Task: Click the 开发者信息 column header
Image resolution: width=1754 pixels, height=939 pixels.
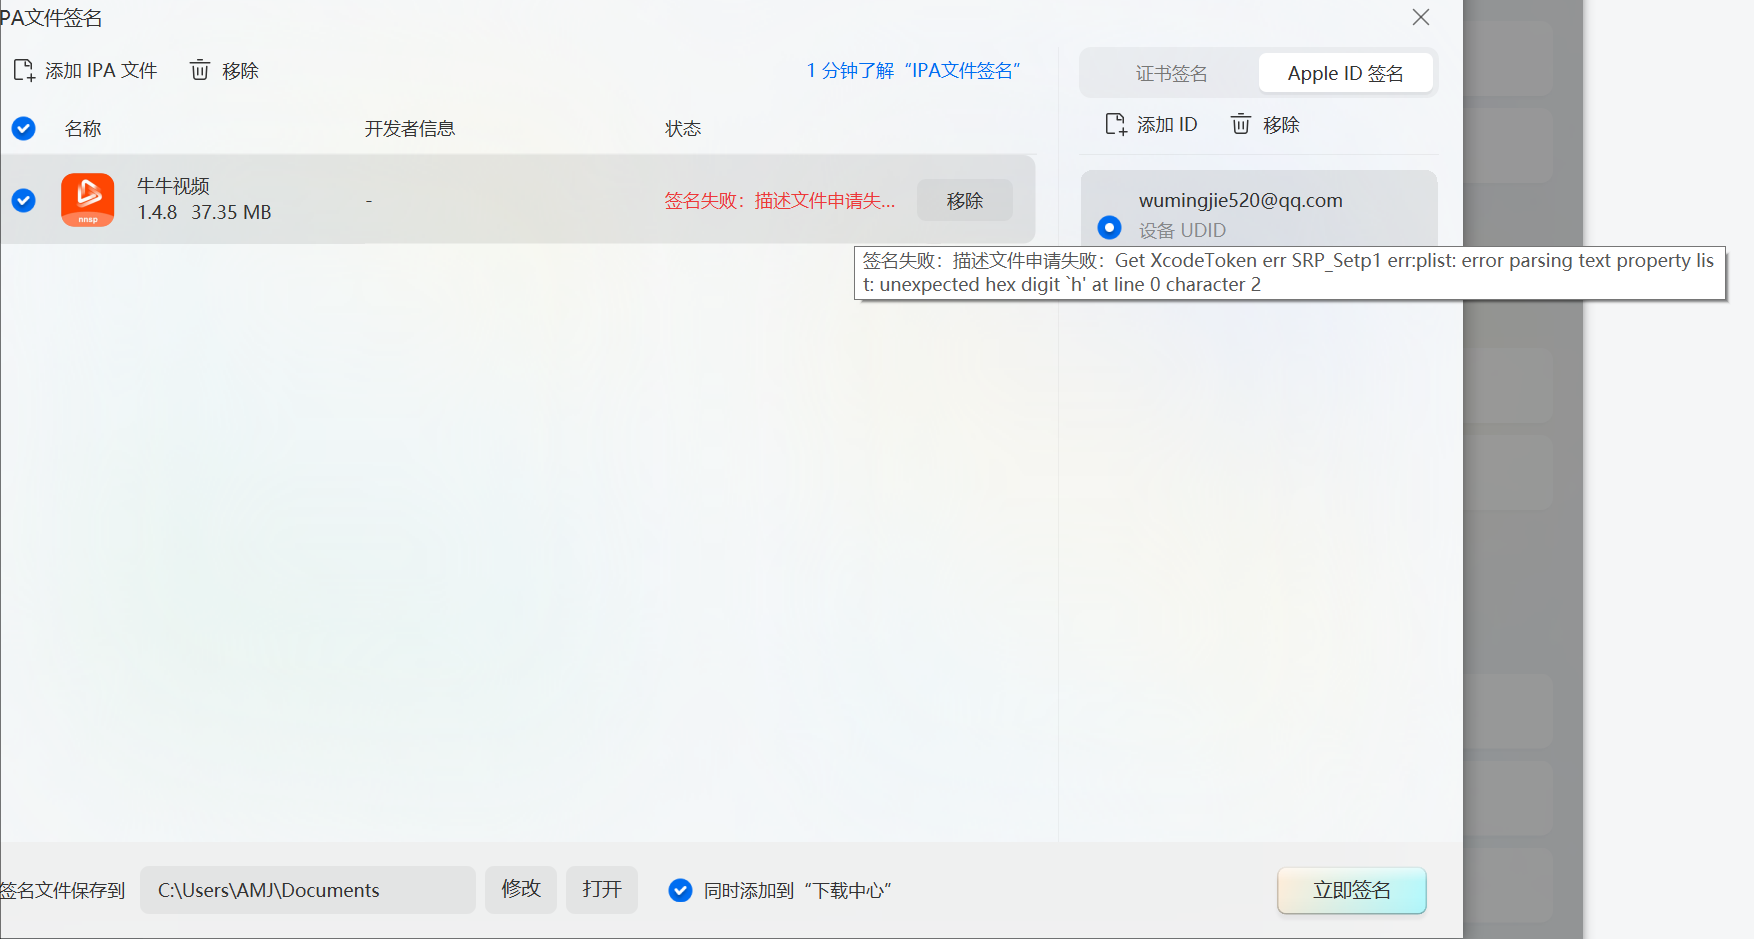Action: [410, 129]
